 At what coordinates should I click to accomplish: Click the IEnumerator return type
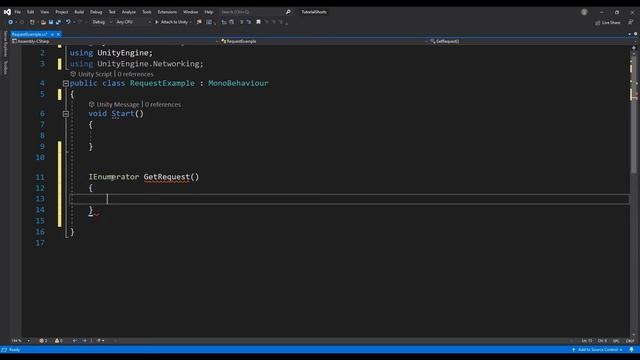pos(114,177)
